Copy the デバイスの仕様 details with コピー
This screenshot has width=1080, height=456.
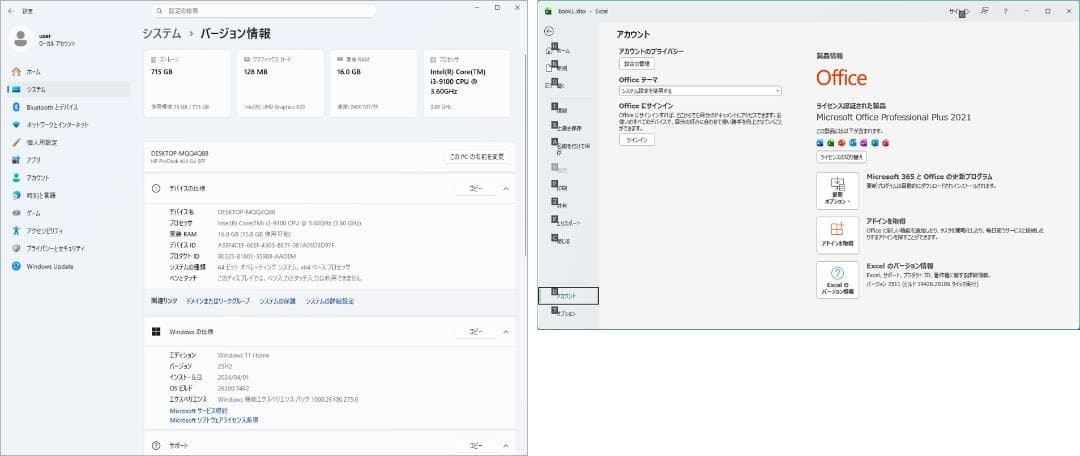[x=476, y=188]
